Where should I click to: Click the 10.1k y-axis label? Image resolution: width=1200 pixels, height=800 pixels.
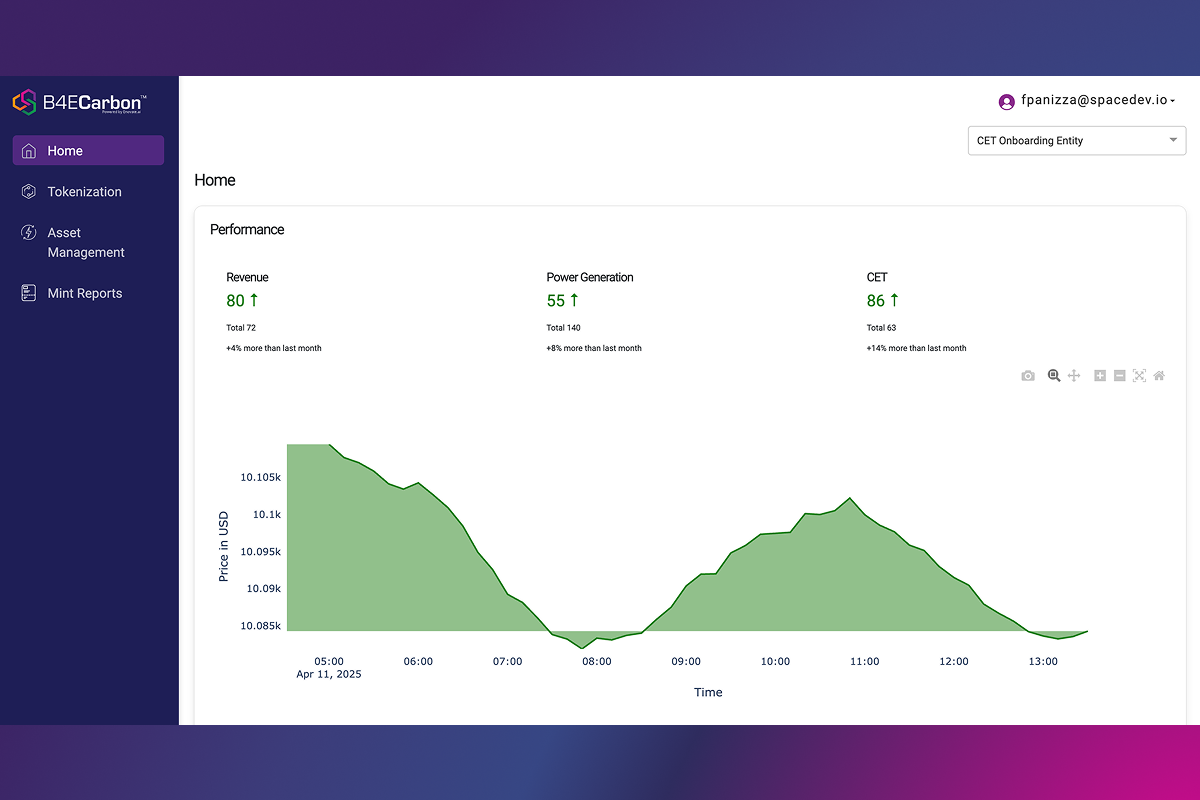pos(267,515)
